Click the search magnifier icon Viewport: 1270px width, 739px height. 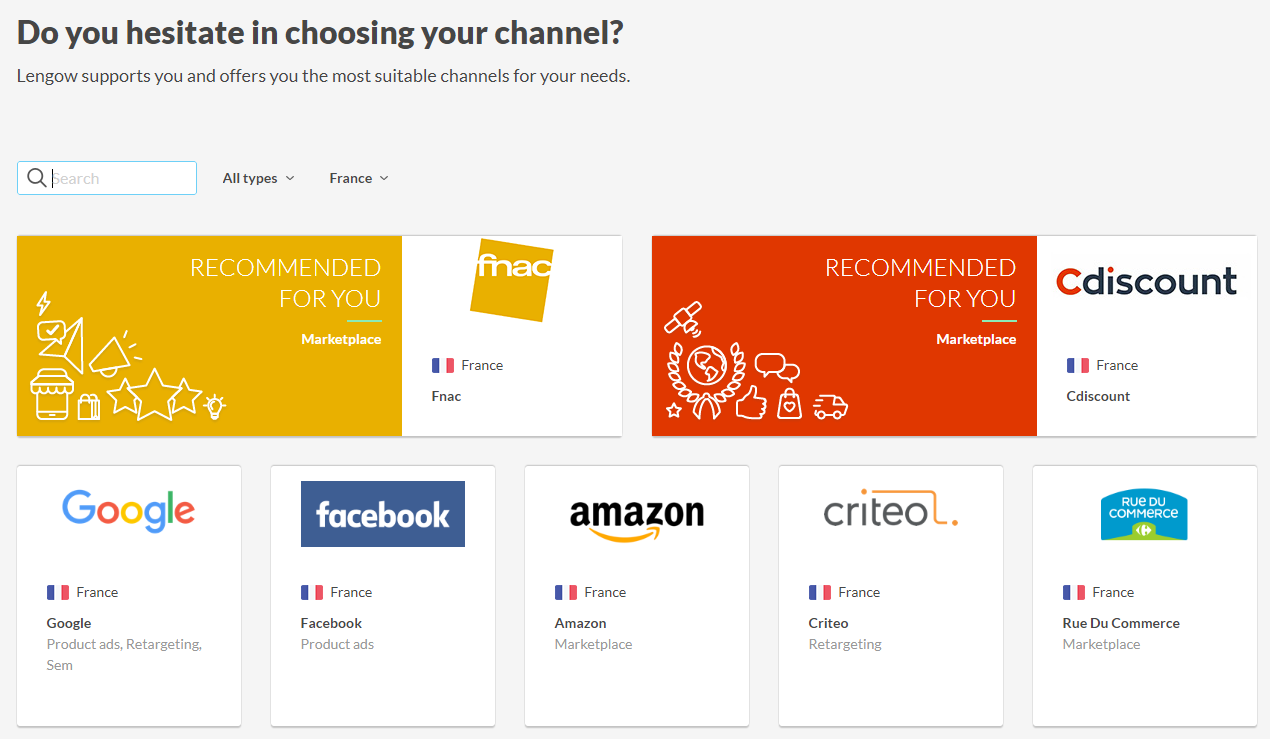(x=37, y=178)
